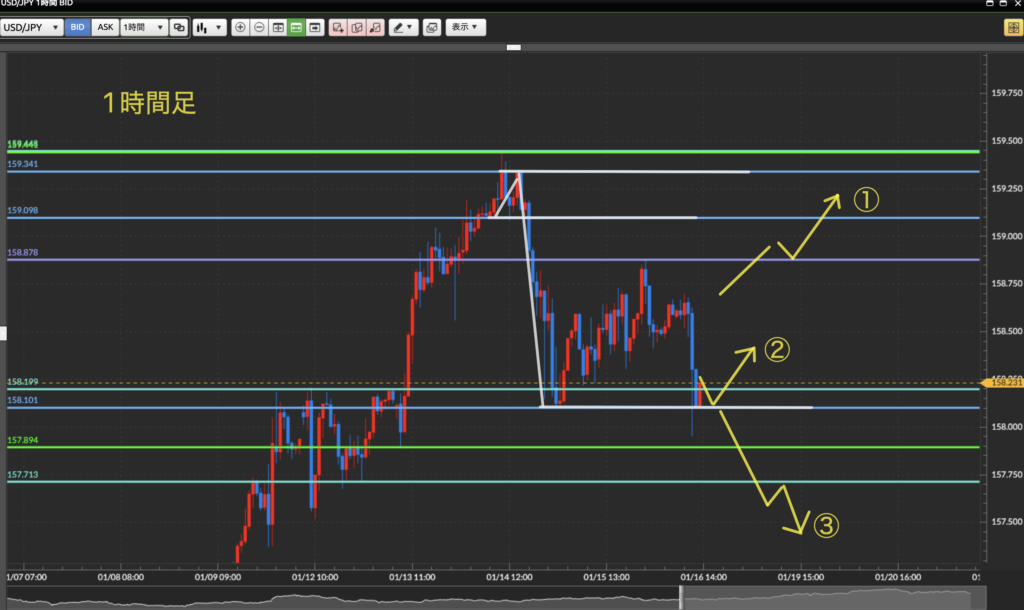The image size is (1024, 610).
Task: Click the middle pink chart object icon
Action: 357,28
